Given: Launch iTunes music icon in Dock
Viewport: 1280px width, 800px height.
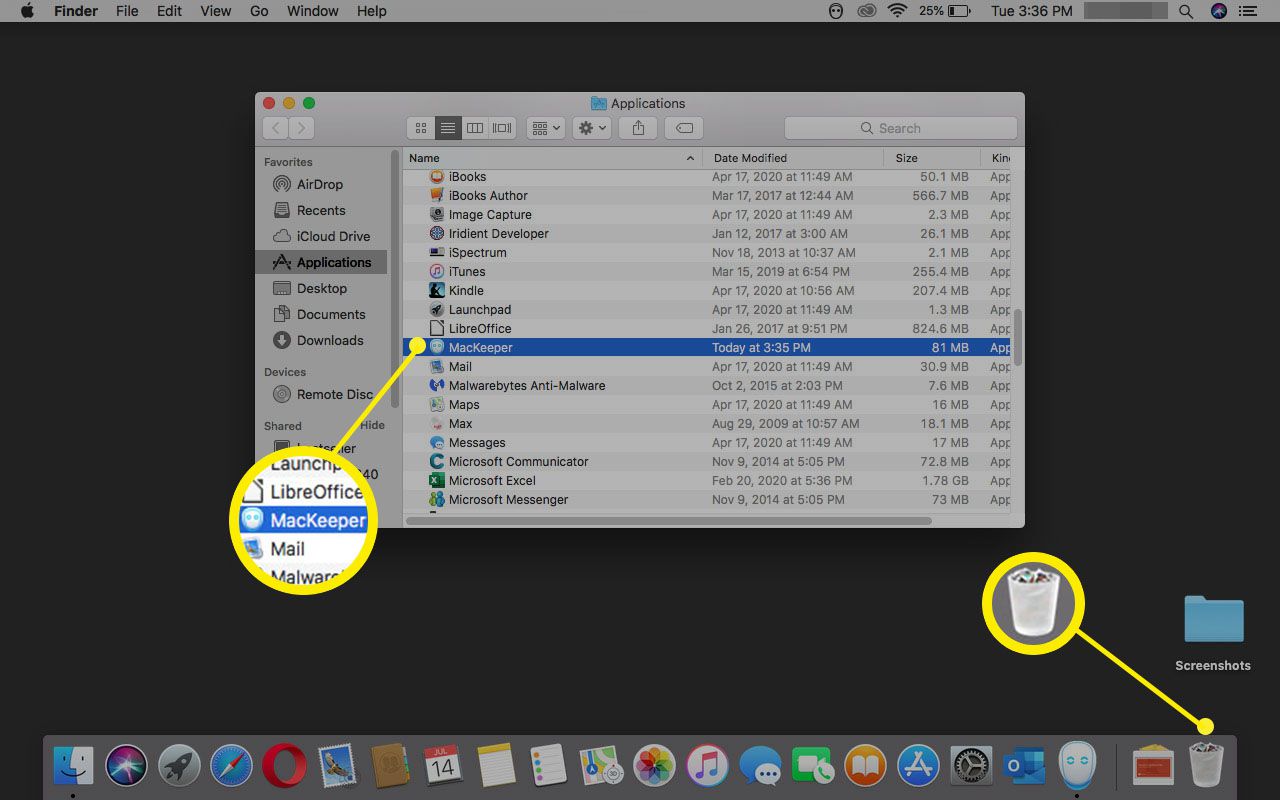Looking at the screenshot, I should tap(707, 766).
